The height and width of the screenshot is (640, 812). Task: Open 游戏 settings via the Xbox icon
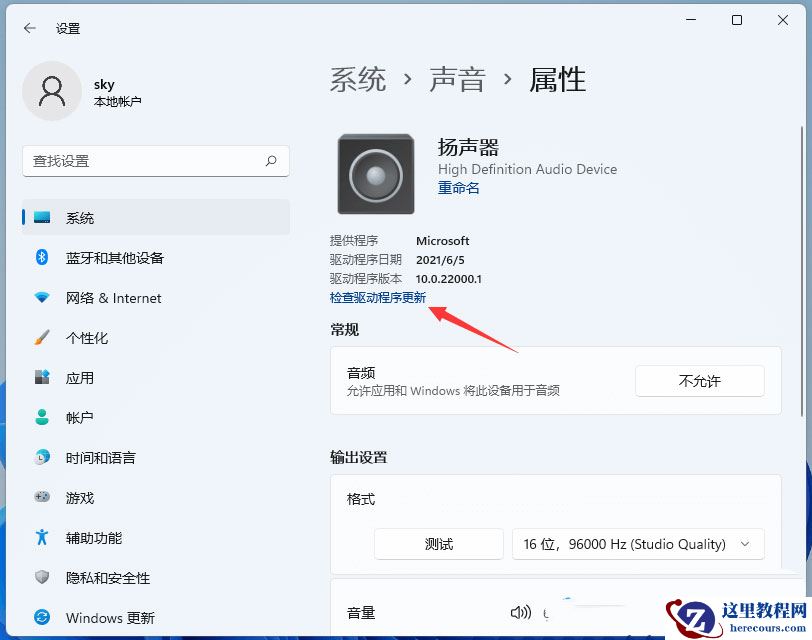[x=40, y=498]
